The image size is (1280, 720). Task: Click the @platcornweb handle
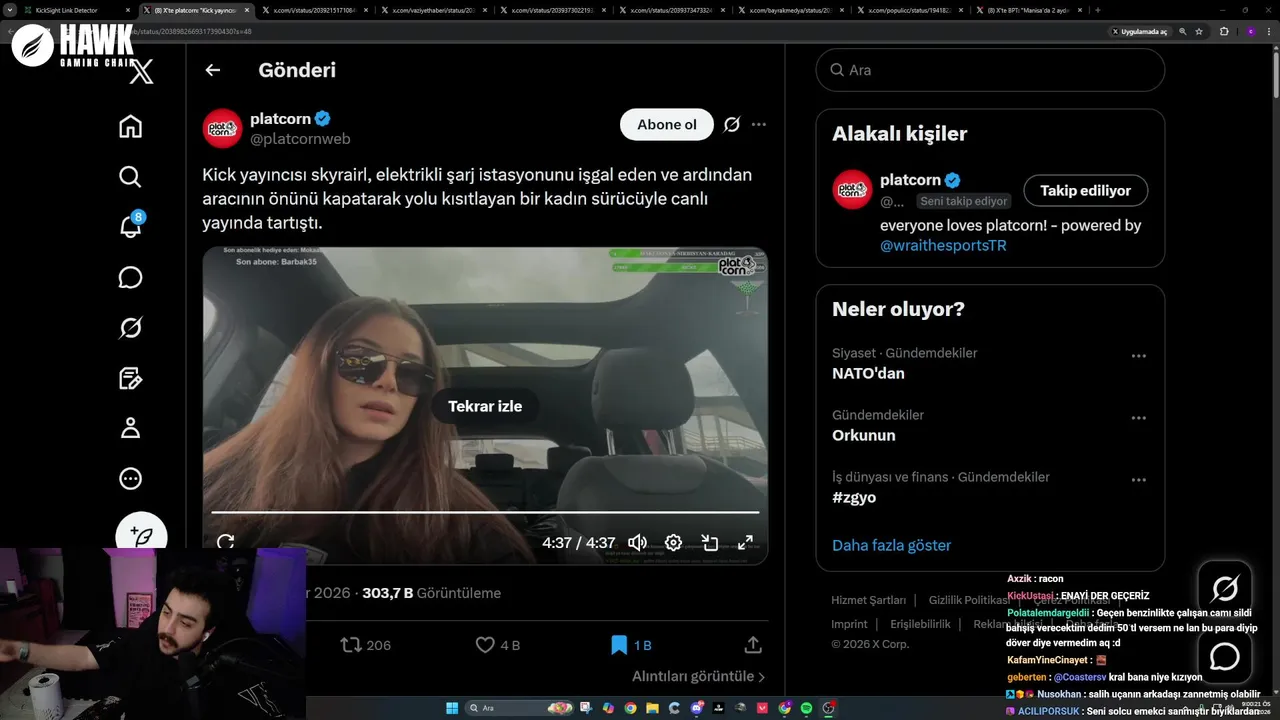(x=300, y=139)
